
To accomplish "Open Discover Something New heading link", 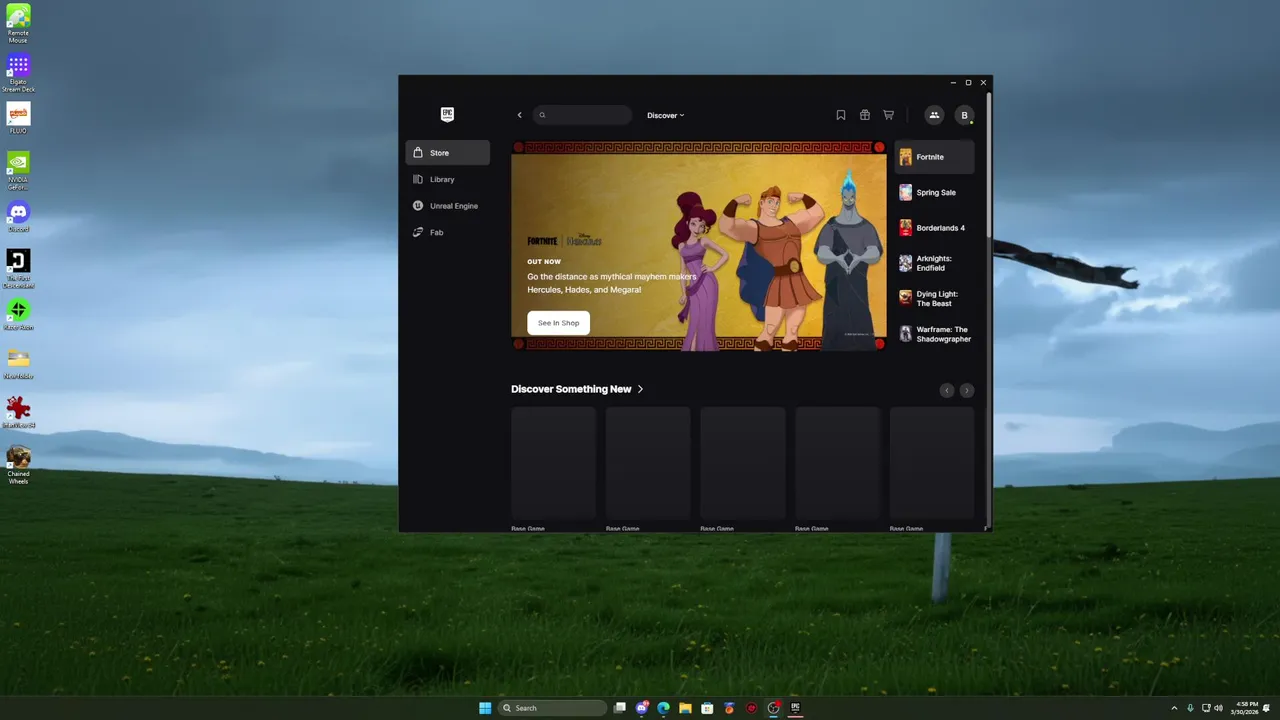I will pos(577,389).
